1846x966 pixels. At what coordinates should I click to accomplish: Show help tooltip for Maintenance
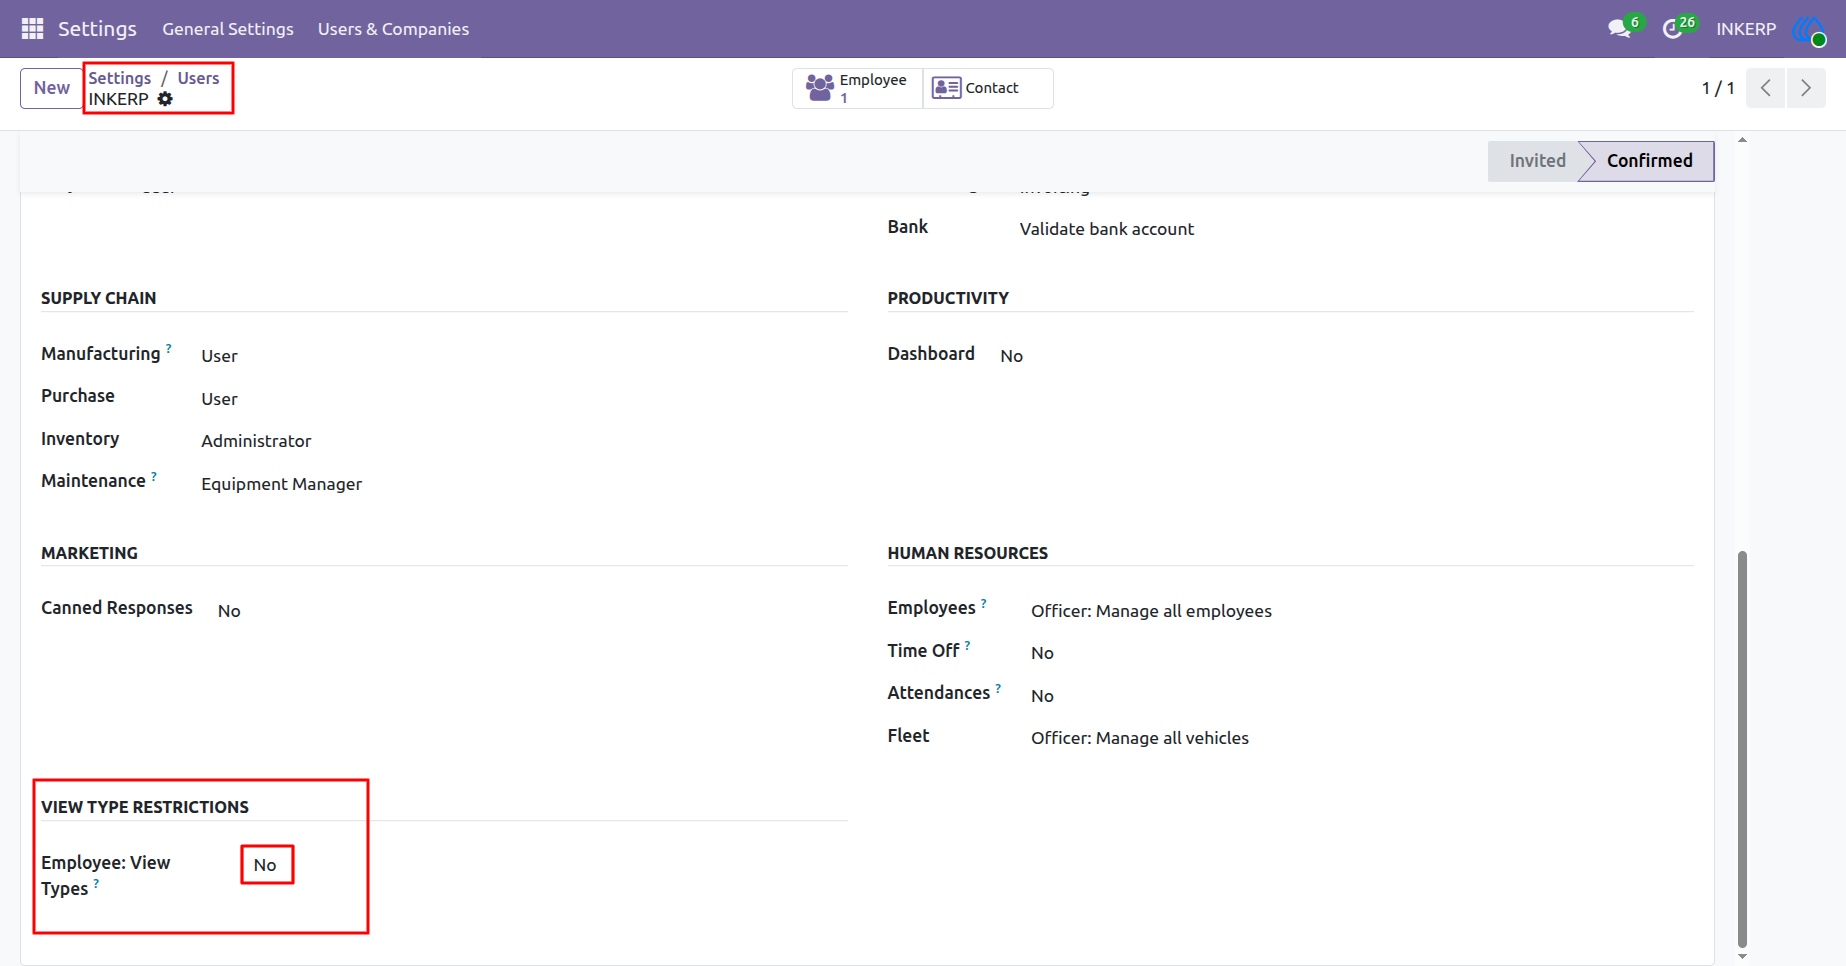coord(154,476)
